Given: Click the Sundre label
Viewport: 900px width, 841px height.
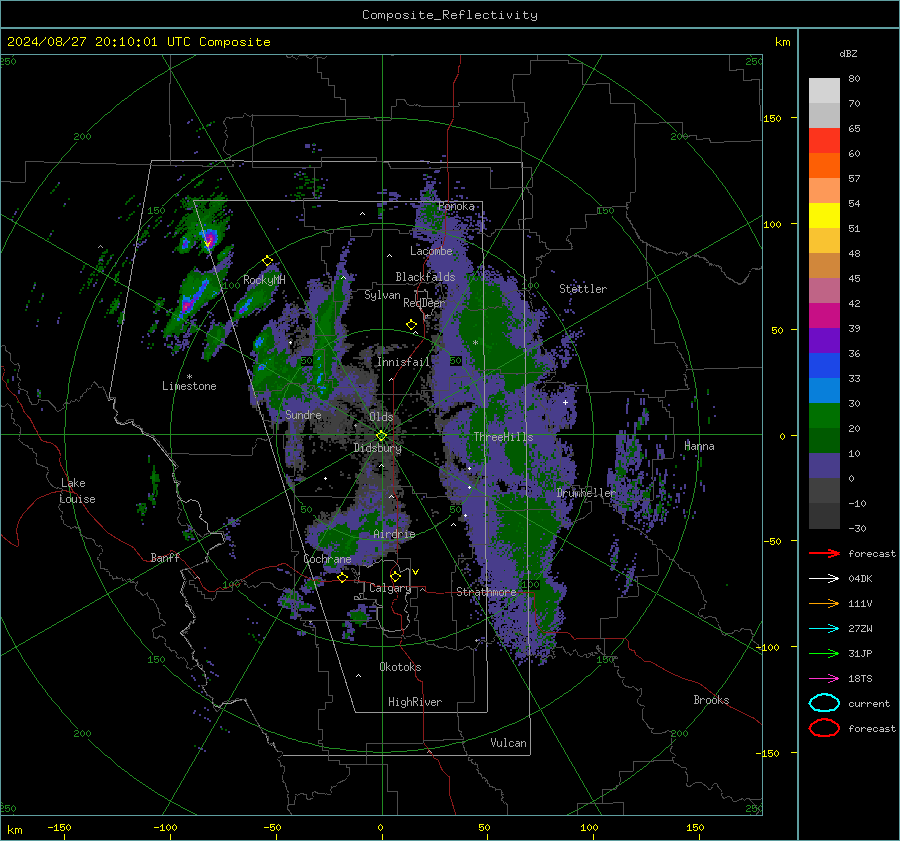Looking at the screenshot, I should (303, 415).
